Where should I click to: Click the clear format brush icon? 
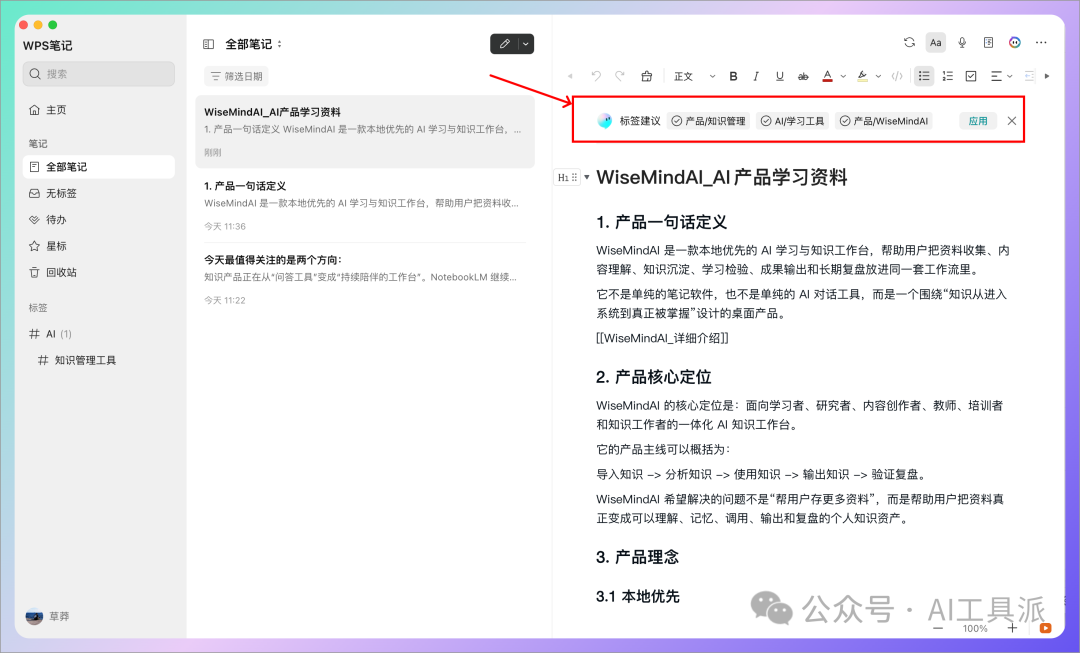pos(646,76)
